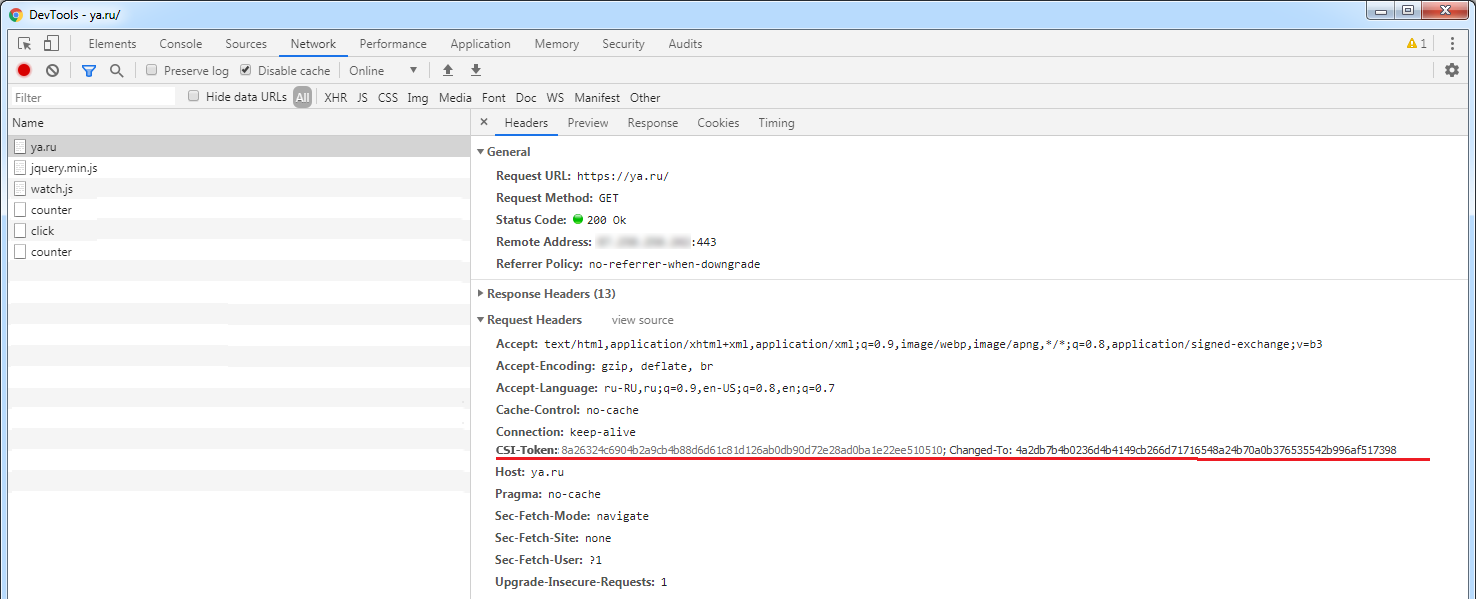Screen dimensions: 1476x599
Task: Click the Host ya.ru header value
Action: [x=548, y=472]
